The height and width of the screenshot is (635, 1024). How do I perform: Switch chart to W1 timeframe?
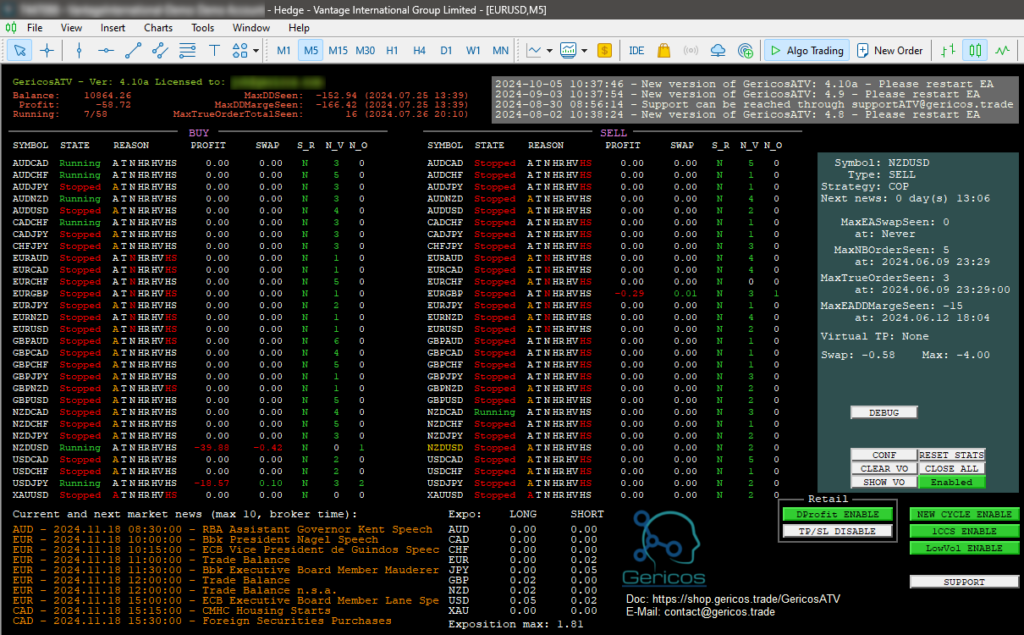coord(473,50)
